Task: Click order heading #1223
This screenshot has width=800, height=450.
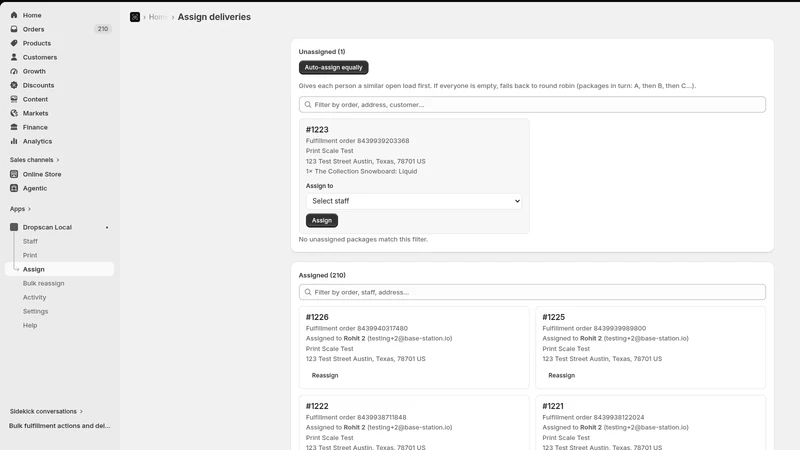Action: coord(317,130)
